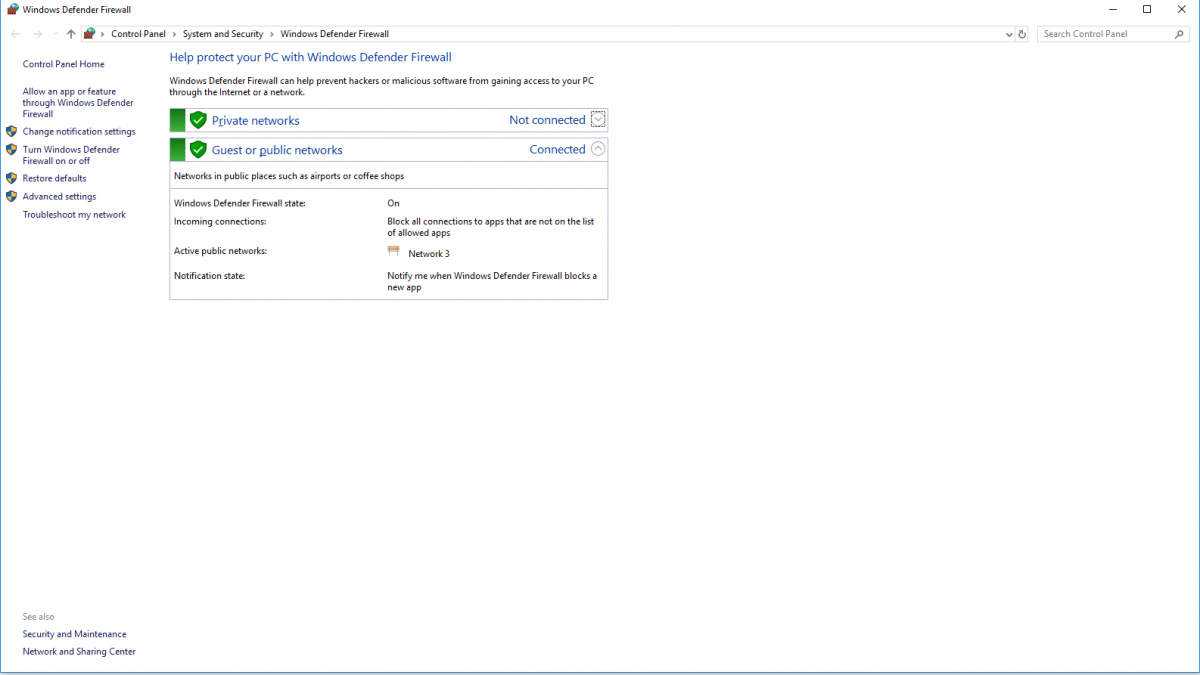Click Not connected status text
The height and width of the screenshot is (675, 1200).
tap(547, 120)
